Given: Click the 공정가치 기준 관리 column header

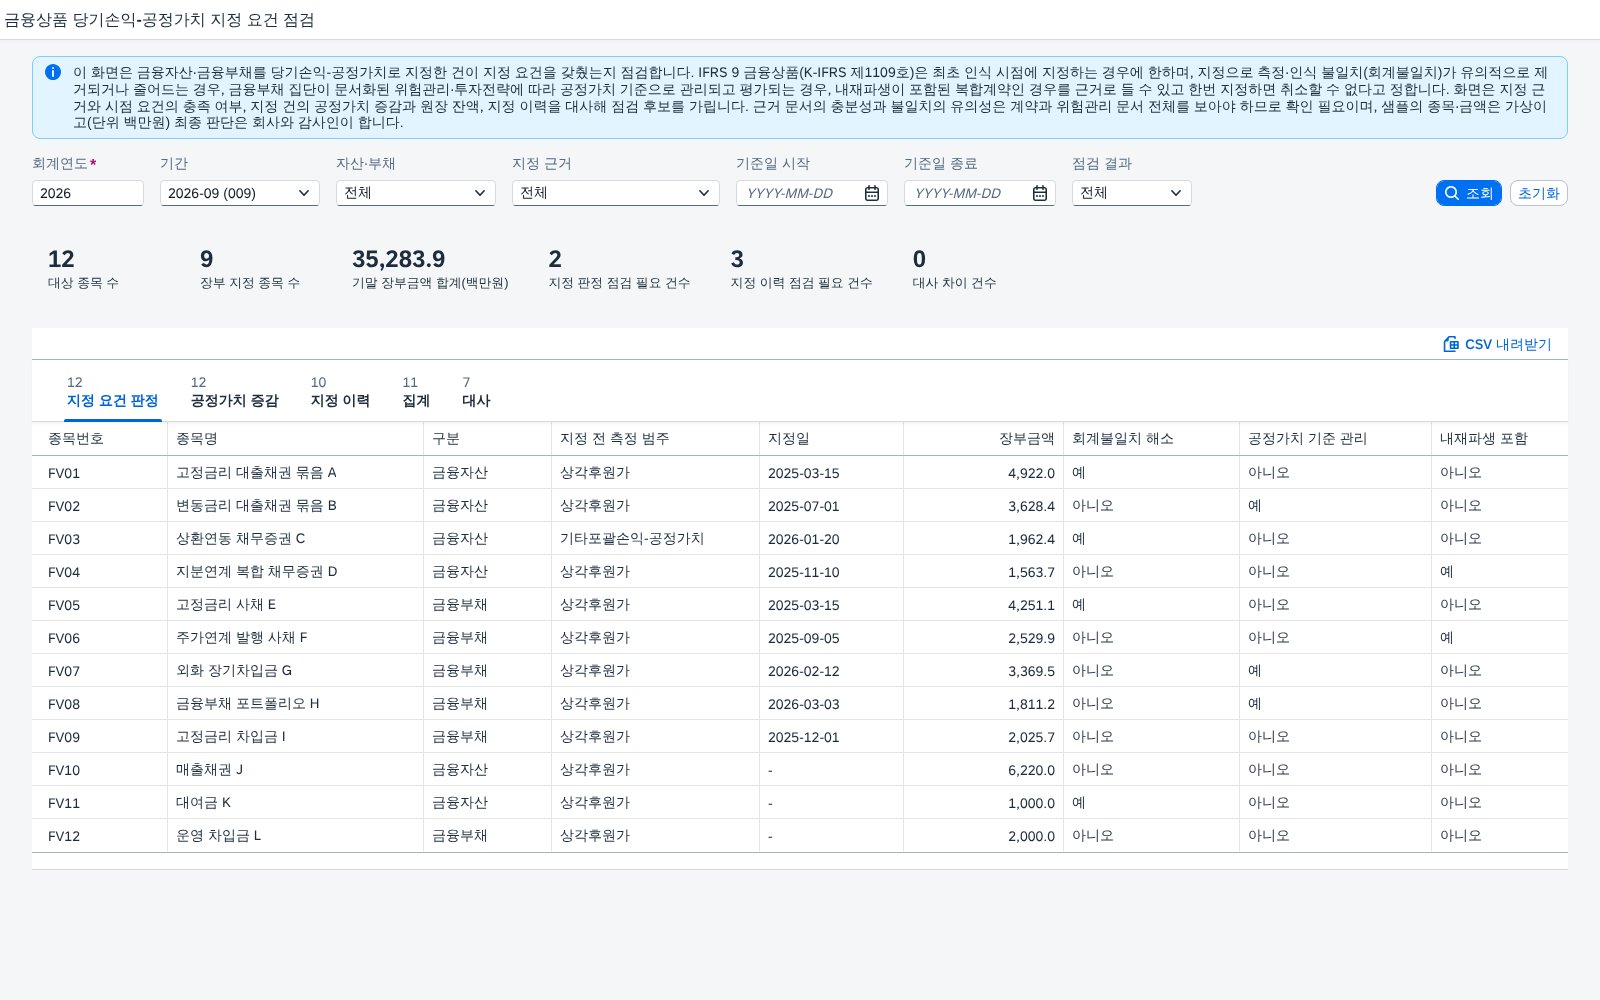Looking at the screenshot, I should tap(1336, 439).
